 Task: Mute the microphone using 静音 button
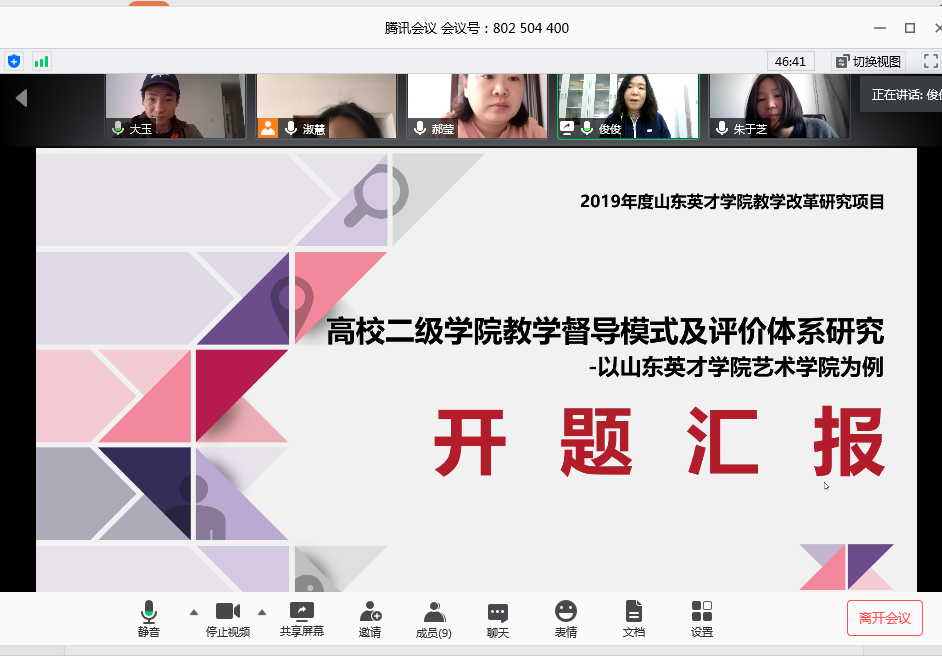tap(148, 618)
